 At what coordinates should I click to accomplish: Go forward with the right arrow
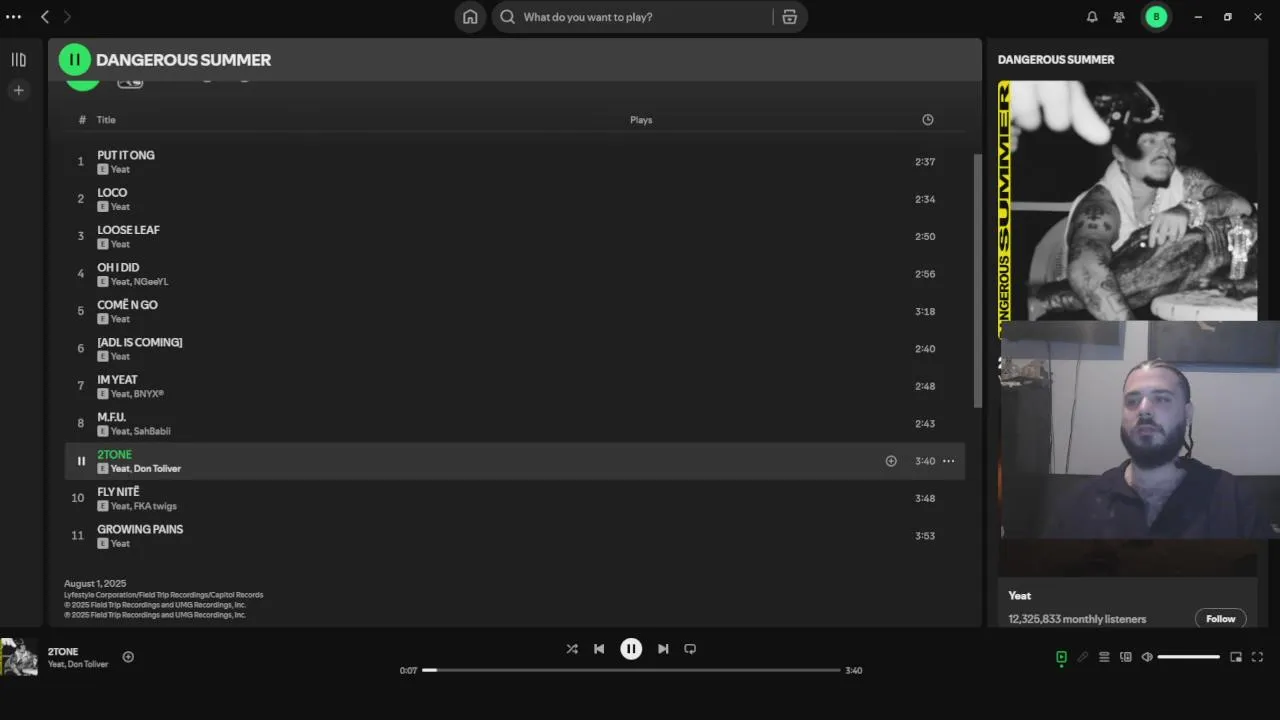click(x=67, y=17)
